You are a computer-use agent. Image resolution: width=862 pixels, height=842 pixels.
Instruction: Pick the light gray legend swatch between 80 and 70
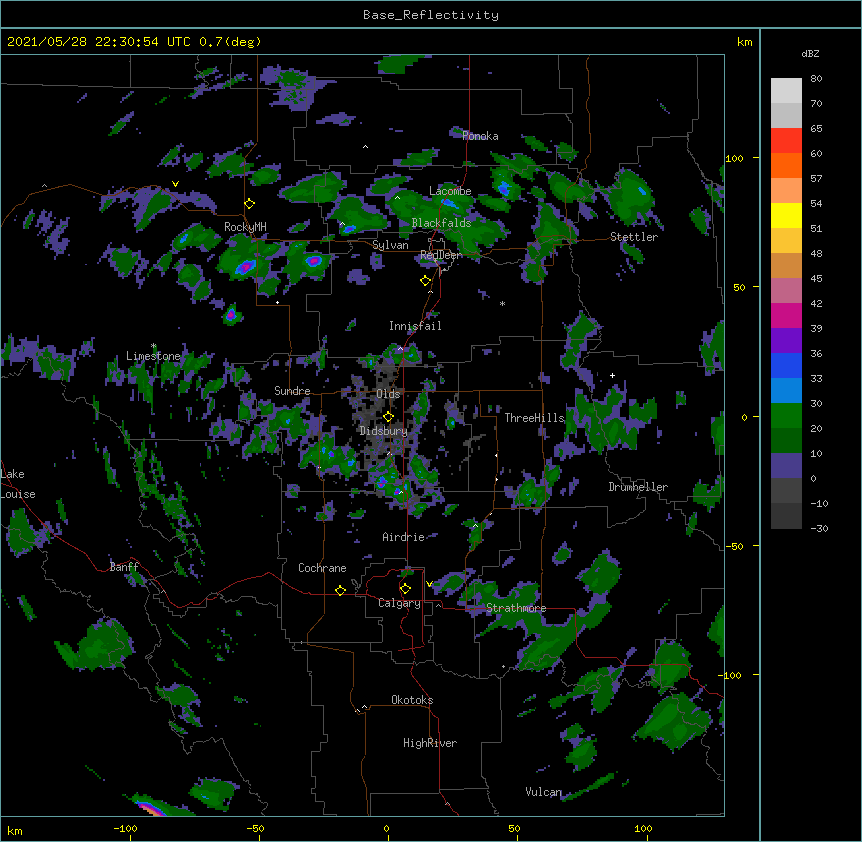pos(786,91)
